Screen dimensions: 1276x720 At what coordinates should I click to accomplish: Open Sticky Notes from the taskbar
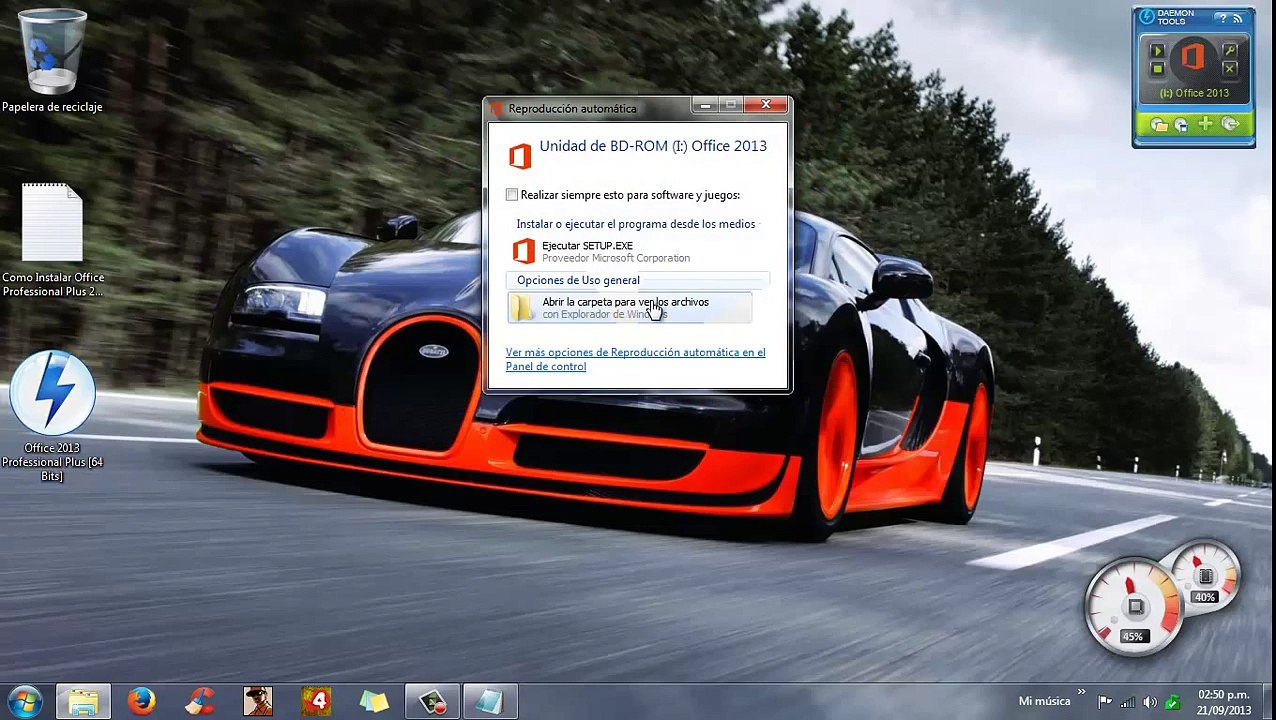(x=374, y=701)
